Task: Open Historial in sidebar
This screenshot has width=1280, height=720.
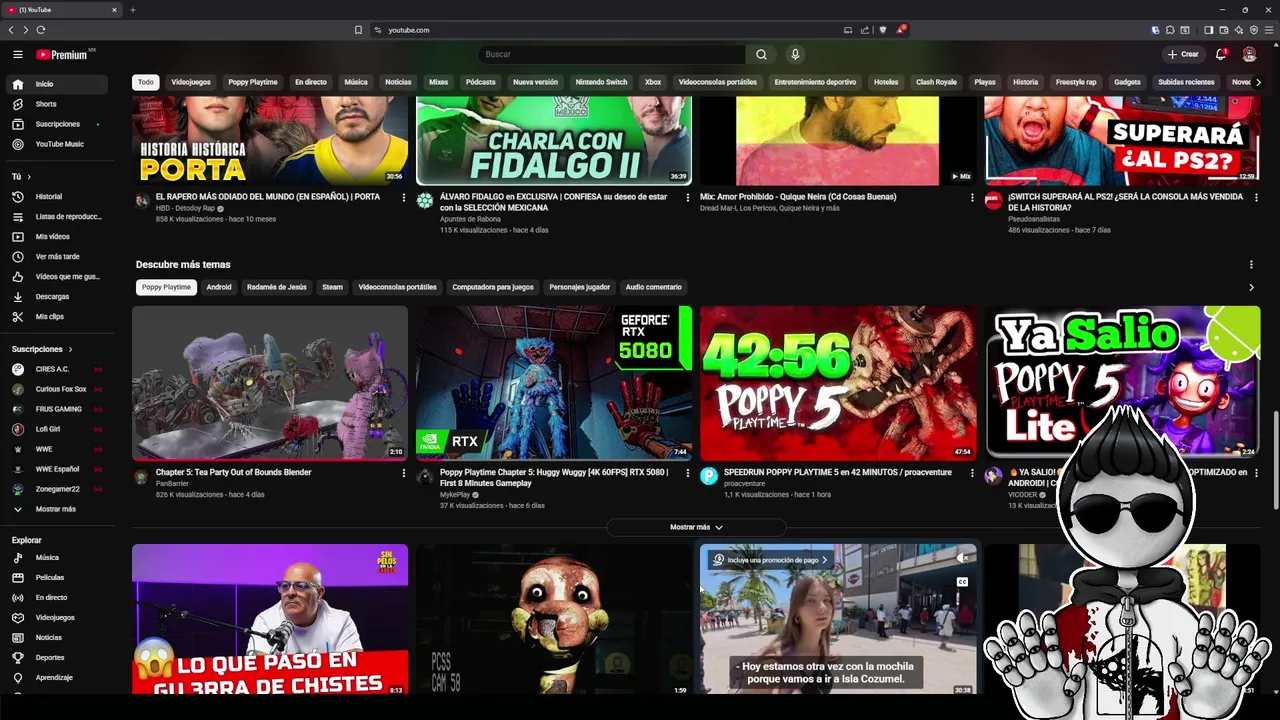Action: (x=56, y=197)
